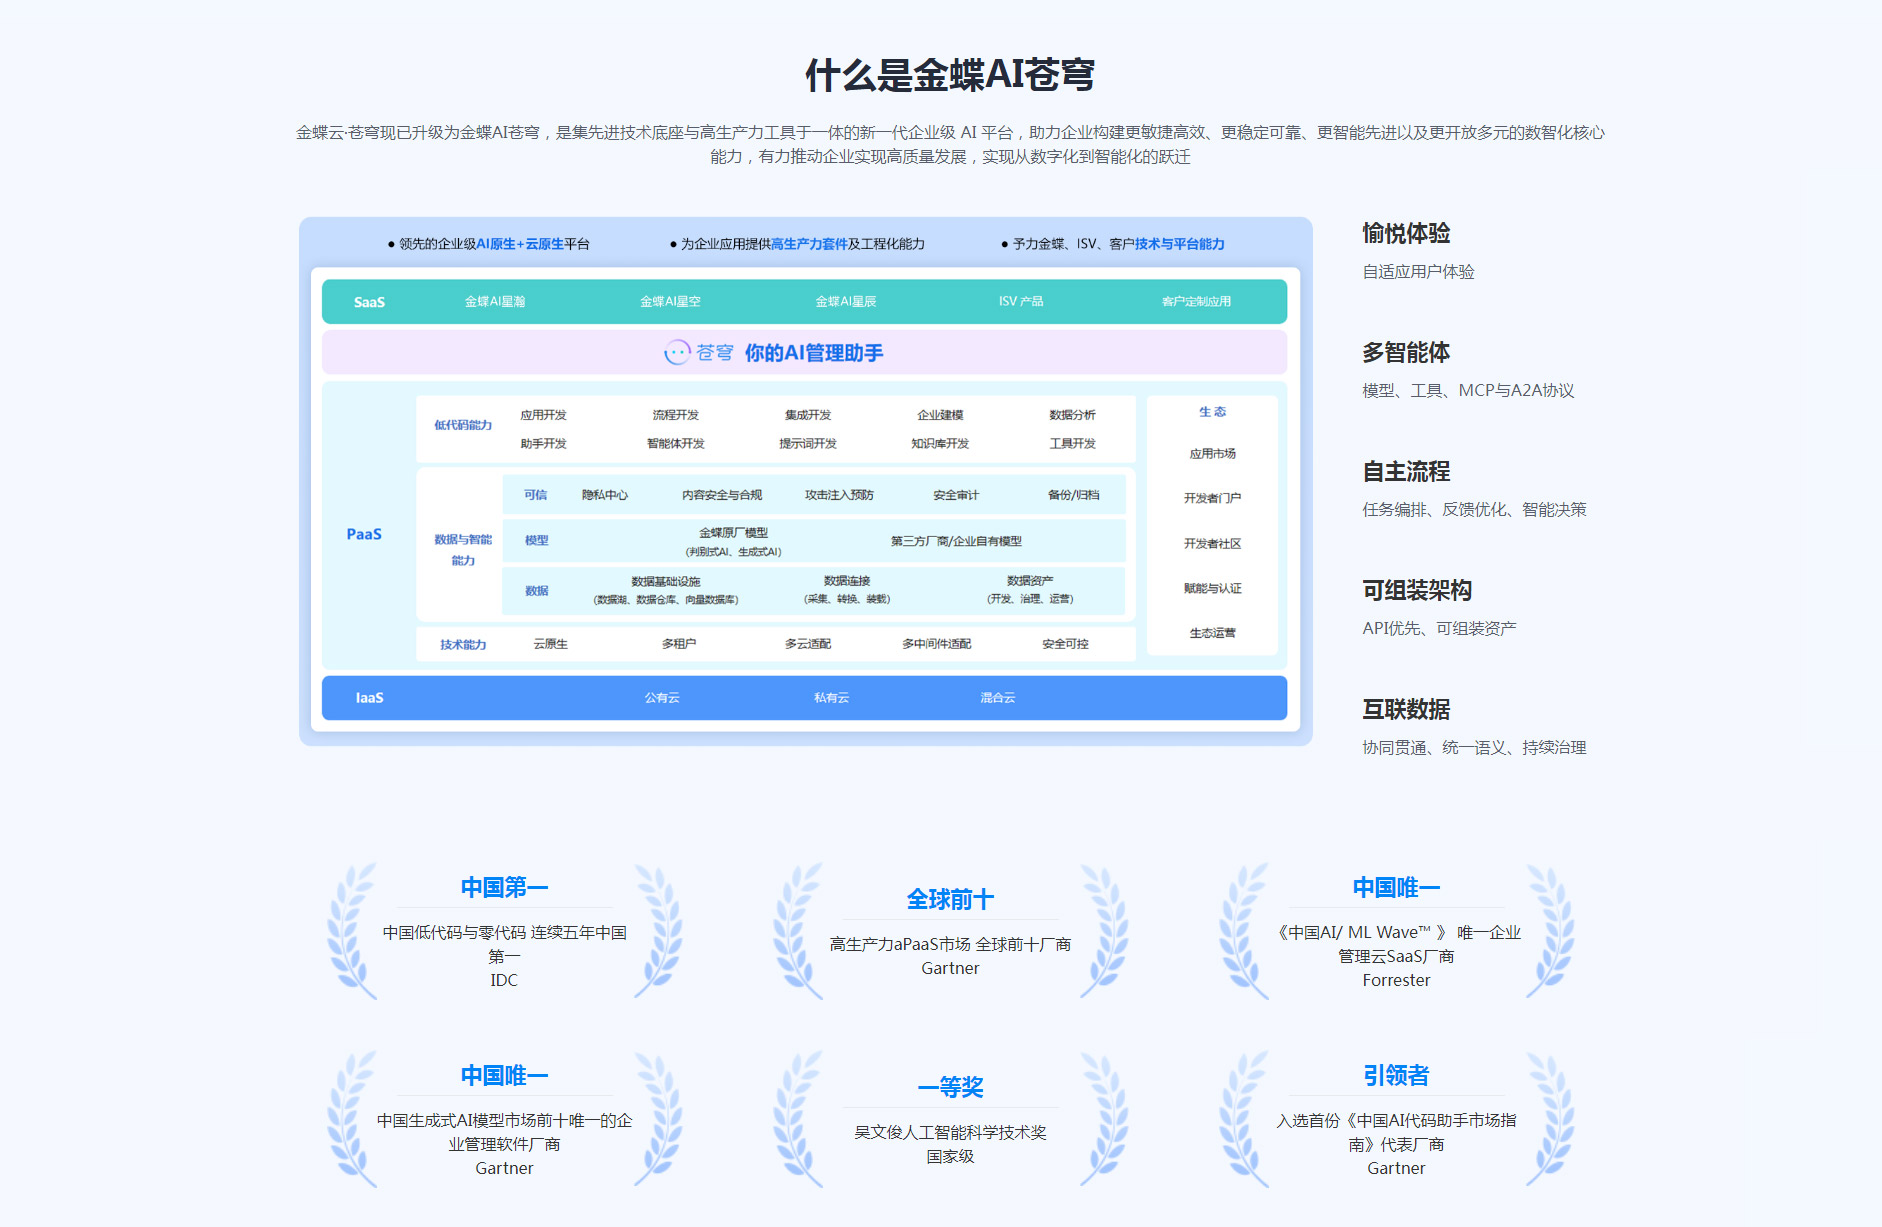This screenshot has width=1882, height=1227.
Task: Click 赋能与认证 in the 生态 column
Action: [1213, 589]
